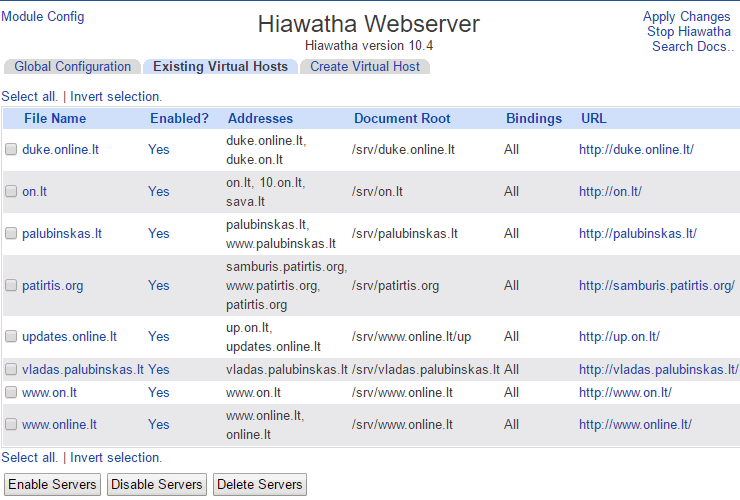Click /srv/duke.online.lt document root cell
Viewport: 740px width, 500px height.
[x=403, y=150]
